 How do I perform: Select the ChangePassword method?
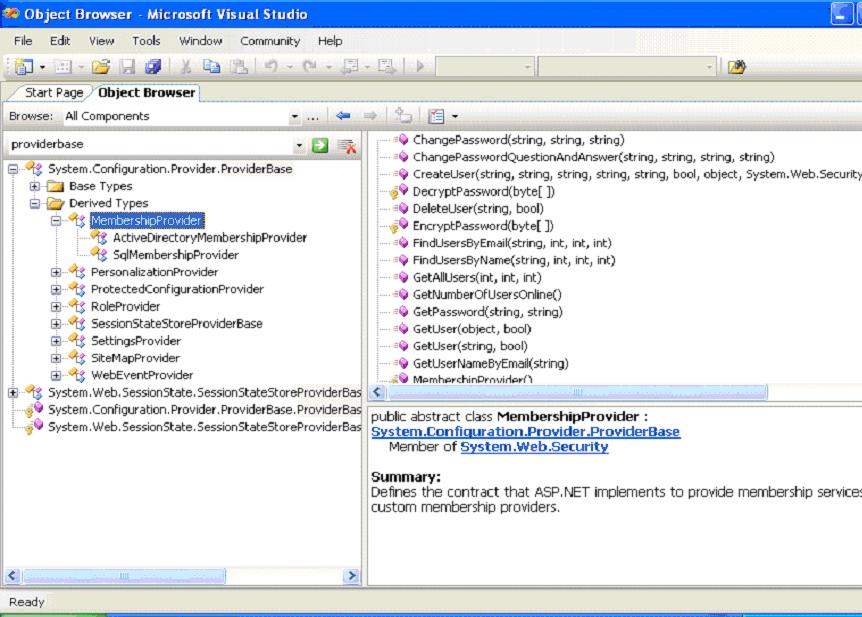click(518, 140)
